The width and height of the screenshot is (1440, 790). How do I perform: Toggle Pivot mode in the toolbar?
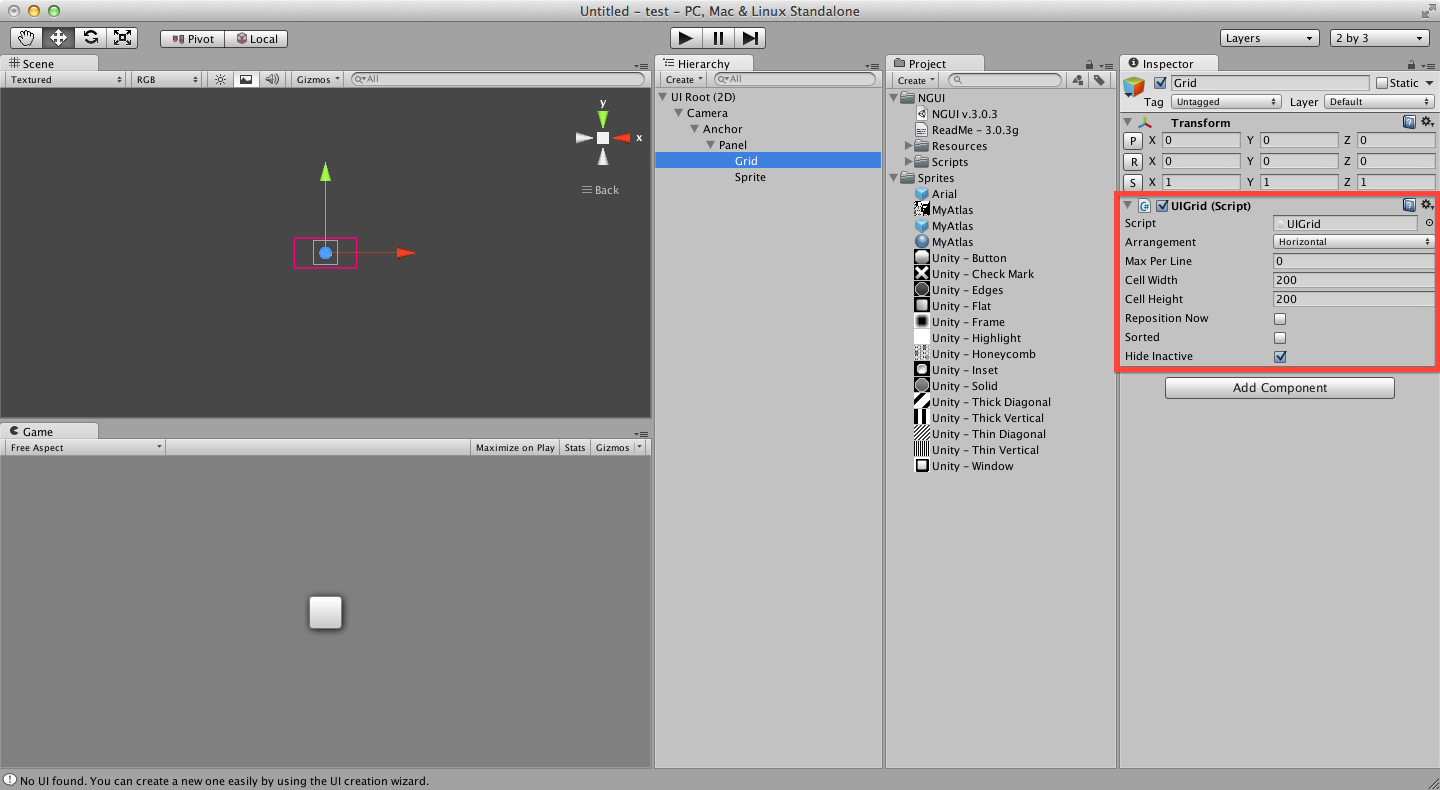click(191, 38)
